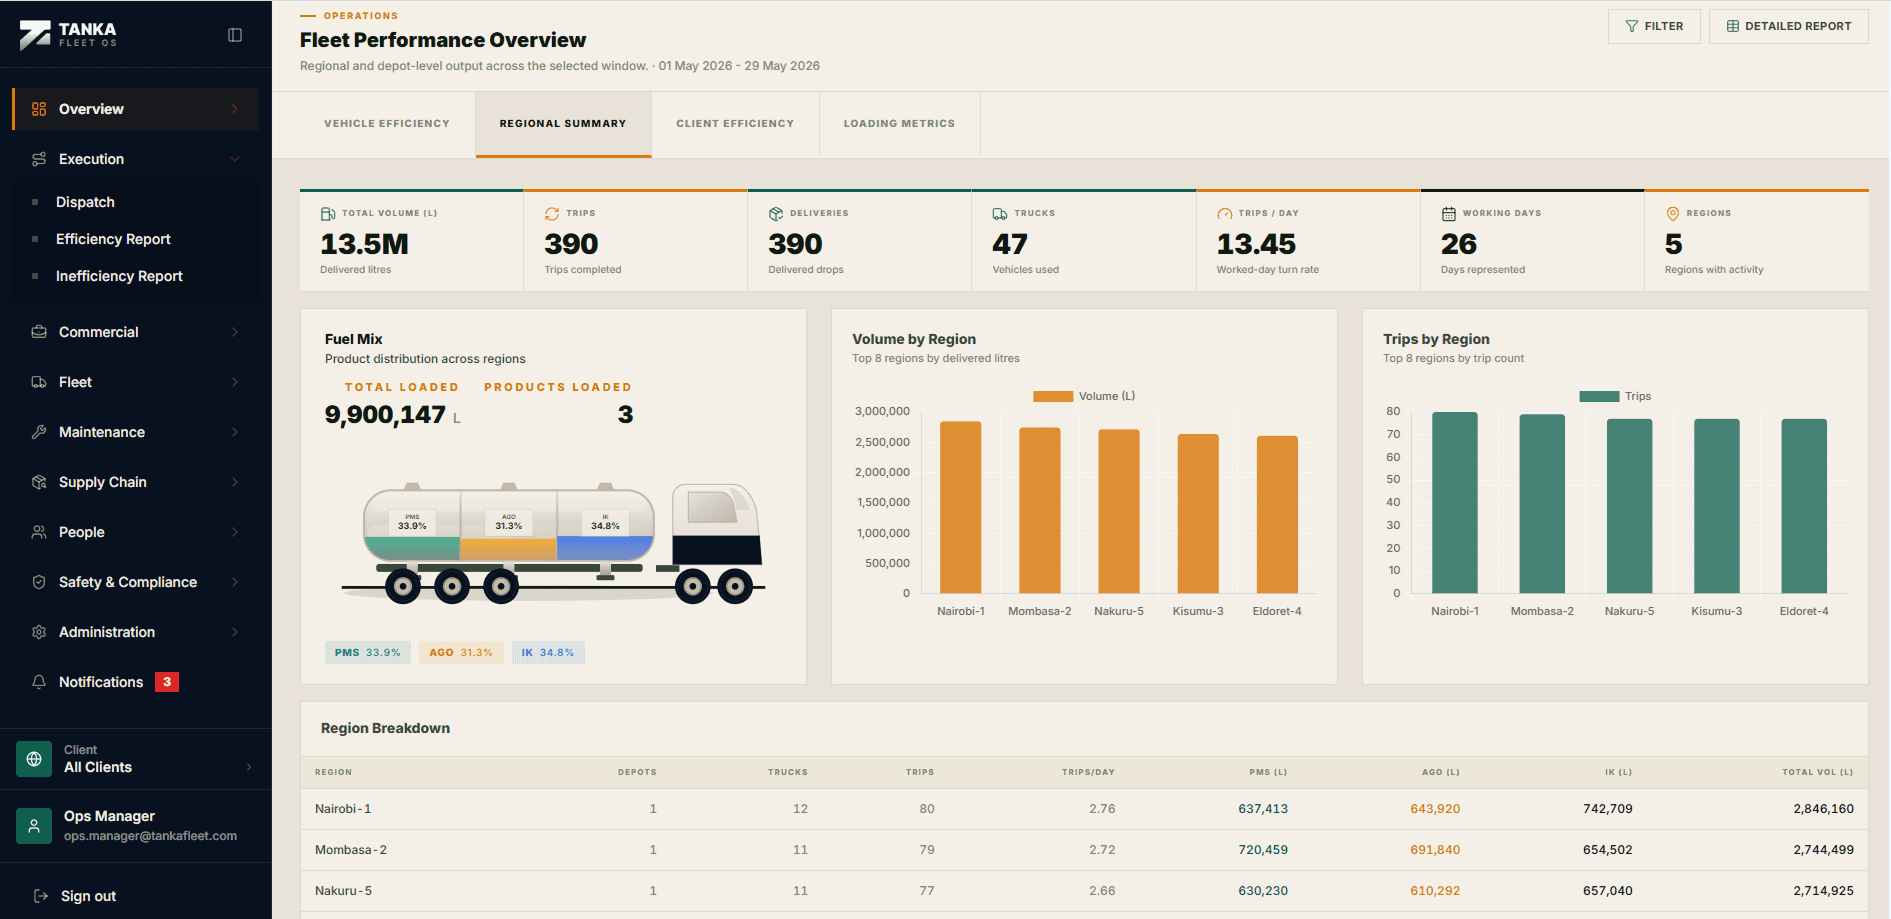
Task: Click the Execution routing icon
Action: 39,159
